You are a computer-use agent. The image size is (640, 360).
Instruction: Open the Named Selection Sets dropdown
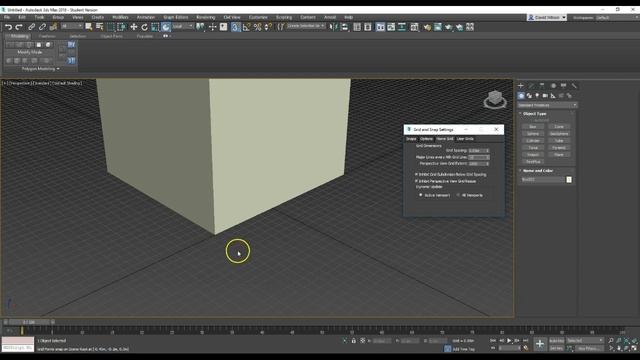[306, 26]
